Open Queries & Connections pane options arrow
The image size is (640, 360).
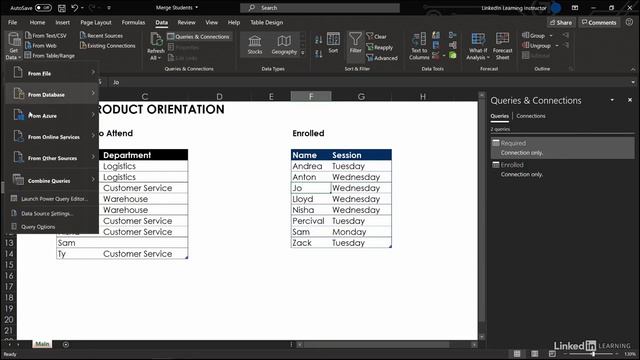612,100
